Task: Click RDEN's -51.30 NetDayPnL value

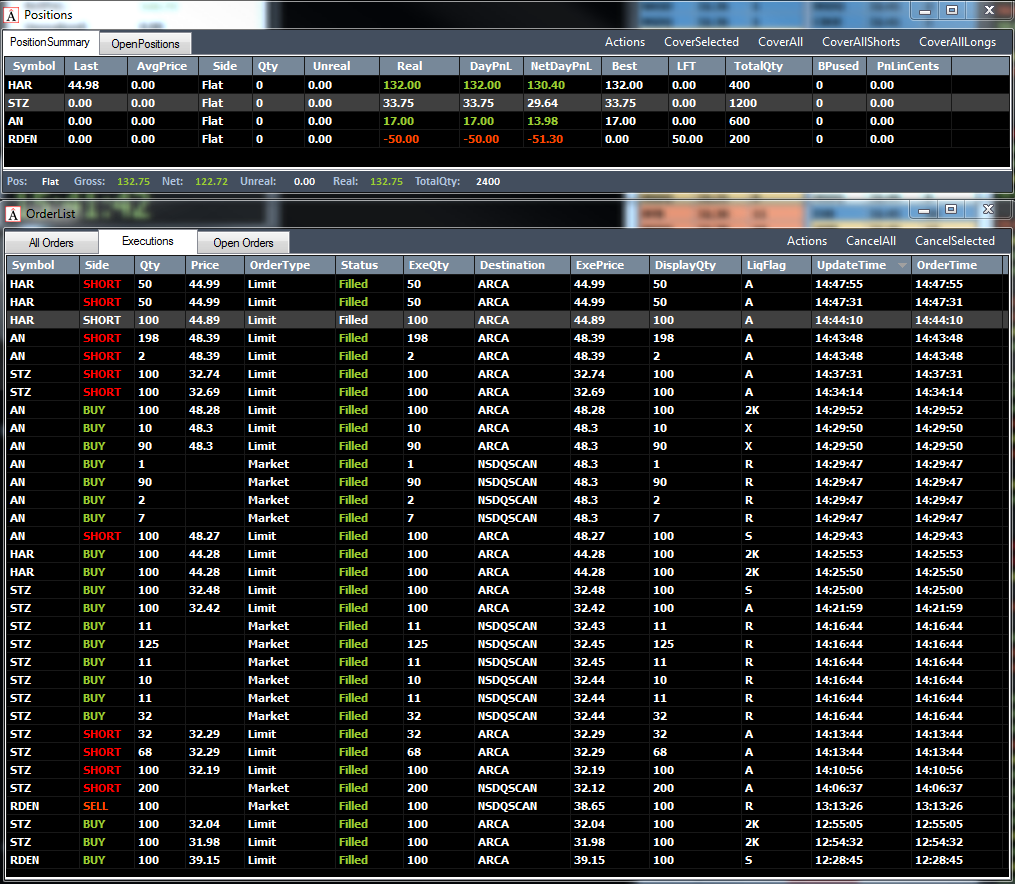Action: point(545,139)
